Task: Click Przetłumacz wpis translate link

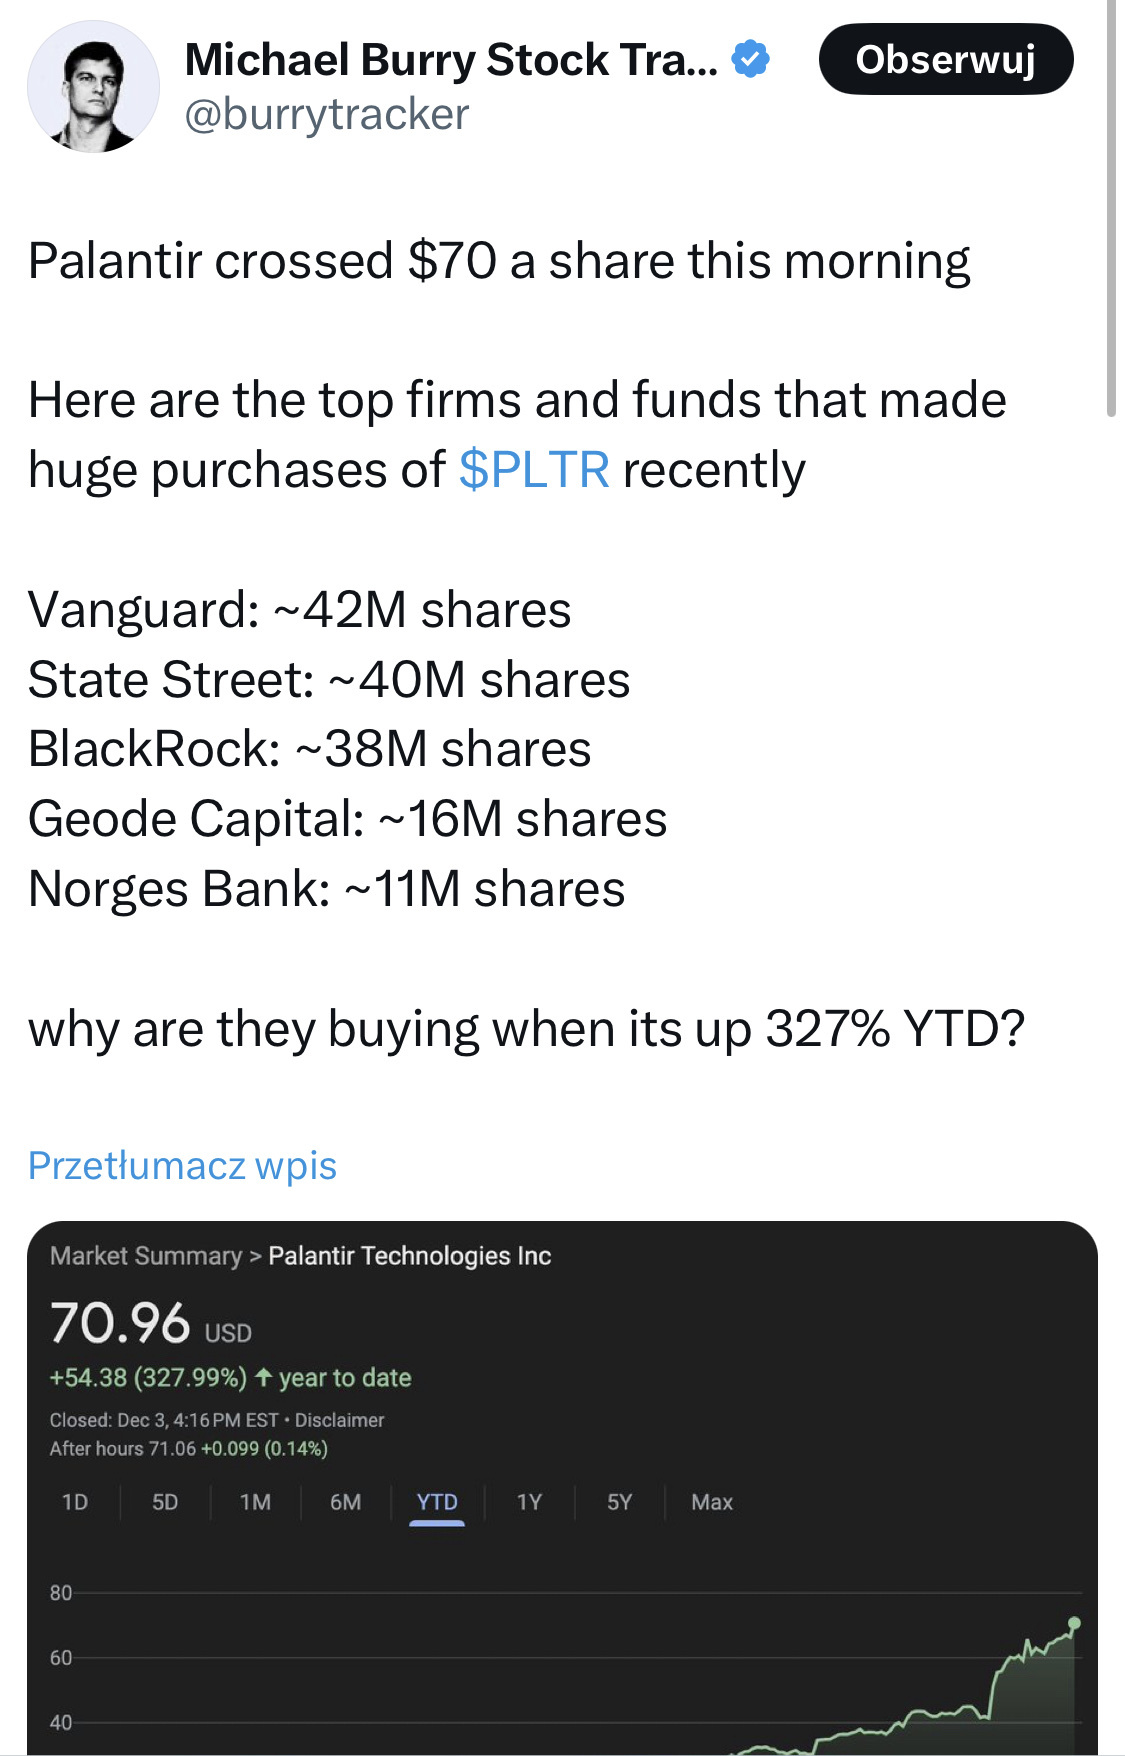Action: [182, 1166]
